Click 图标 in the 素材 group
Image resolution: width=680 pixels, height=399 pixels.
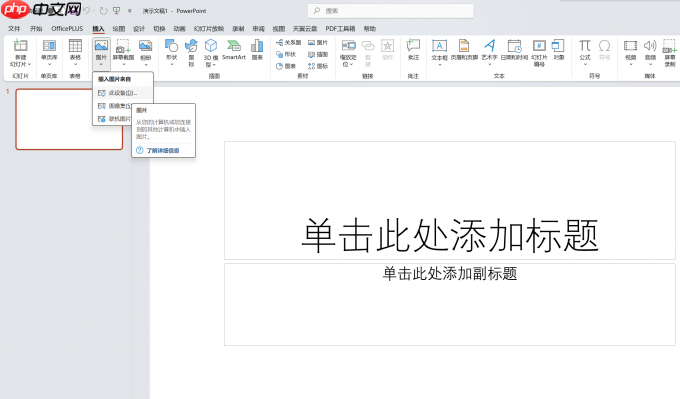tap(318, 66)
